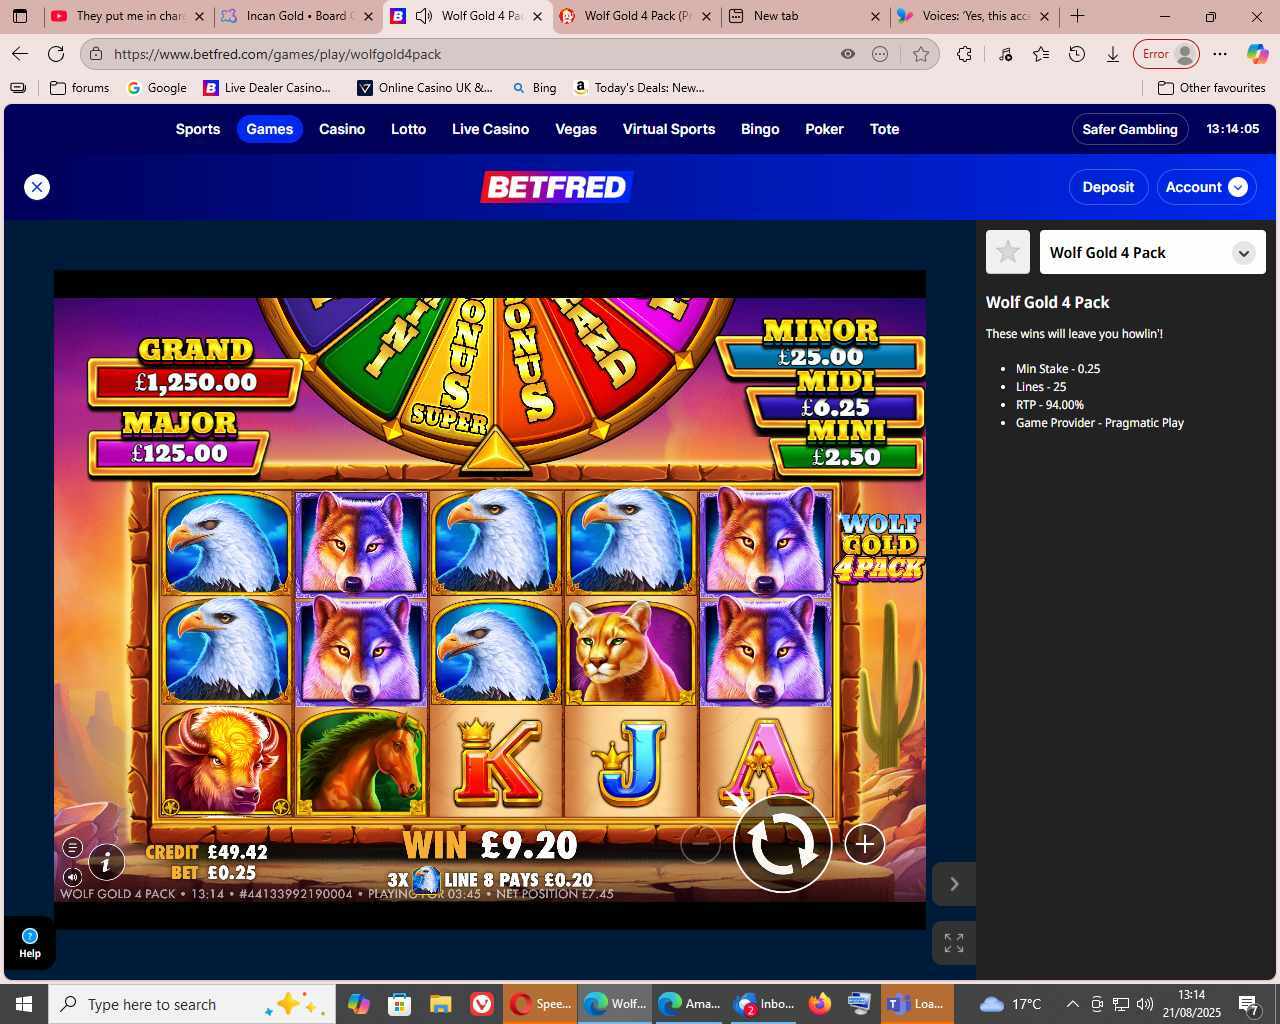The height and width of the screenshot is (1024, 1280).
Task: Enter fullscreen mode for the game
Action: [953, 942]
